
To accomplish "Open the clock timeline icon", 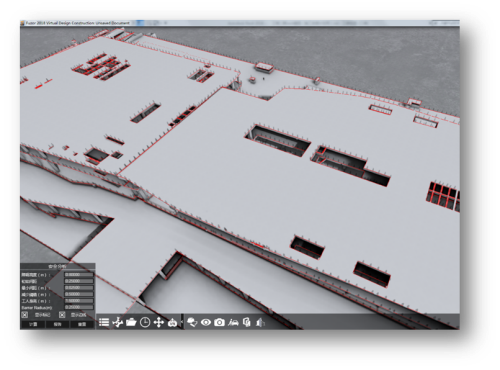I will [145, 322].
